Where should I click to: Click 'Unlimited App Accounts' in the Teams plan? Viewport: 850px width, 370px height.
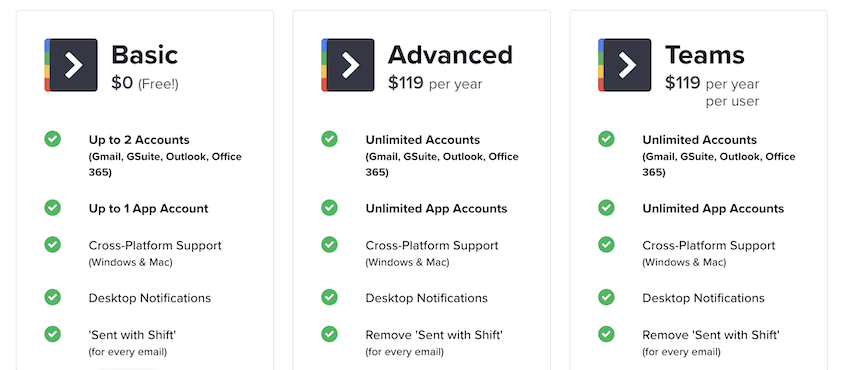713,209
